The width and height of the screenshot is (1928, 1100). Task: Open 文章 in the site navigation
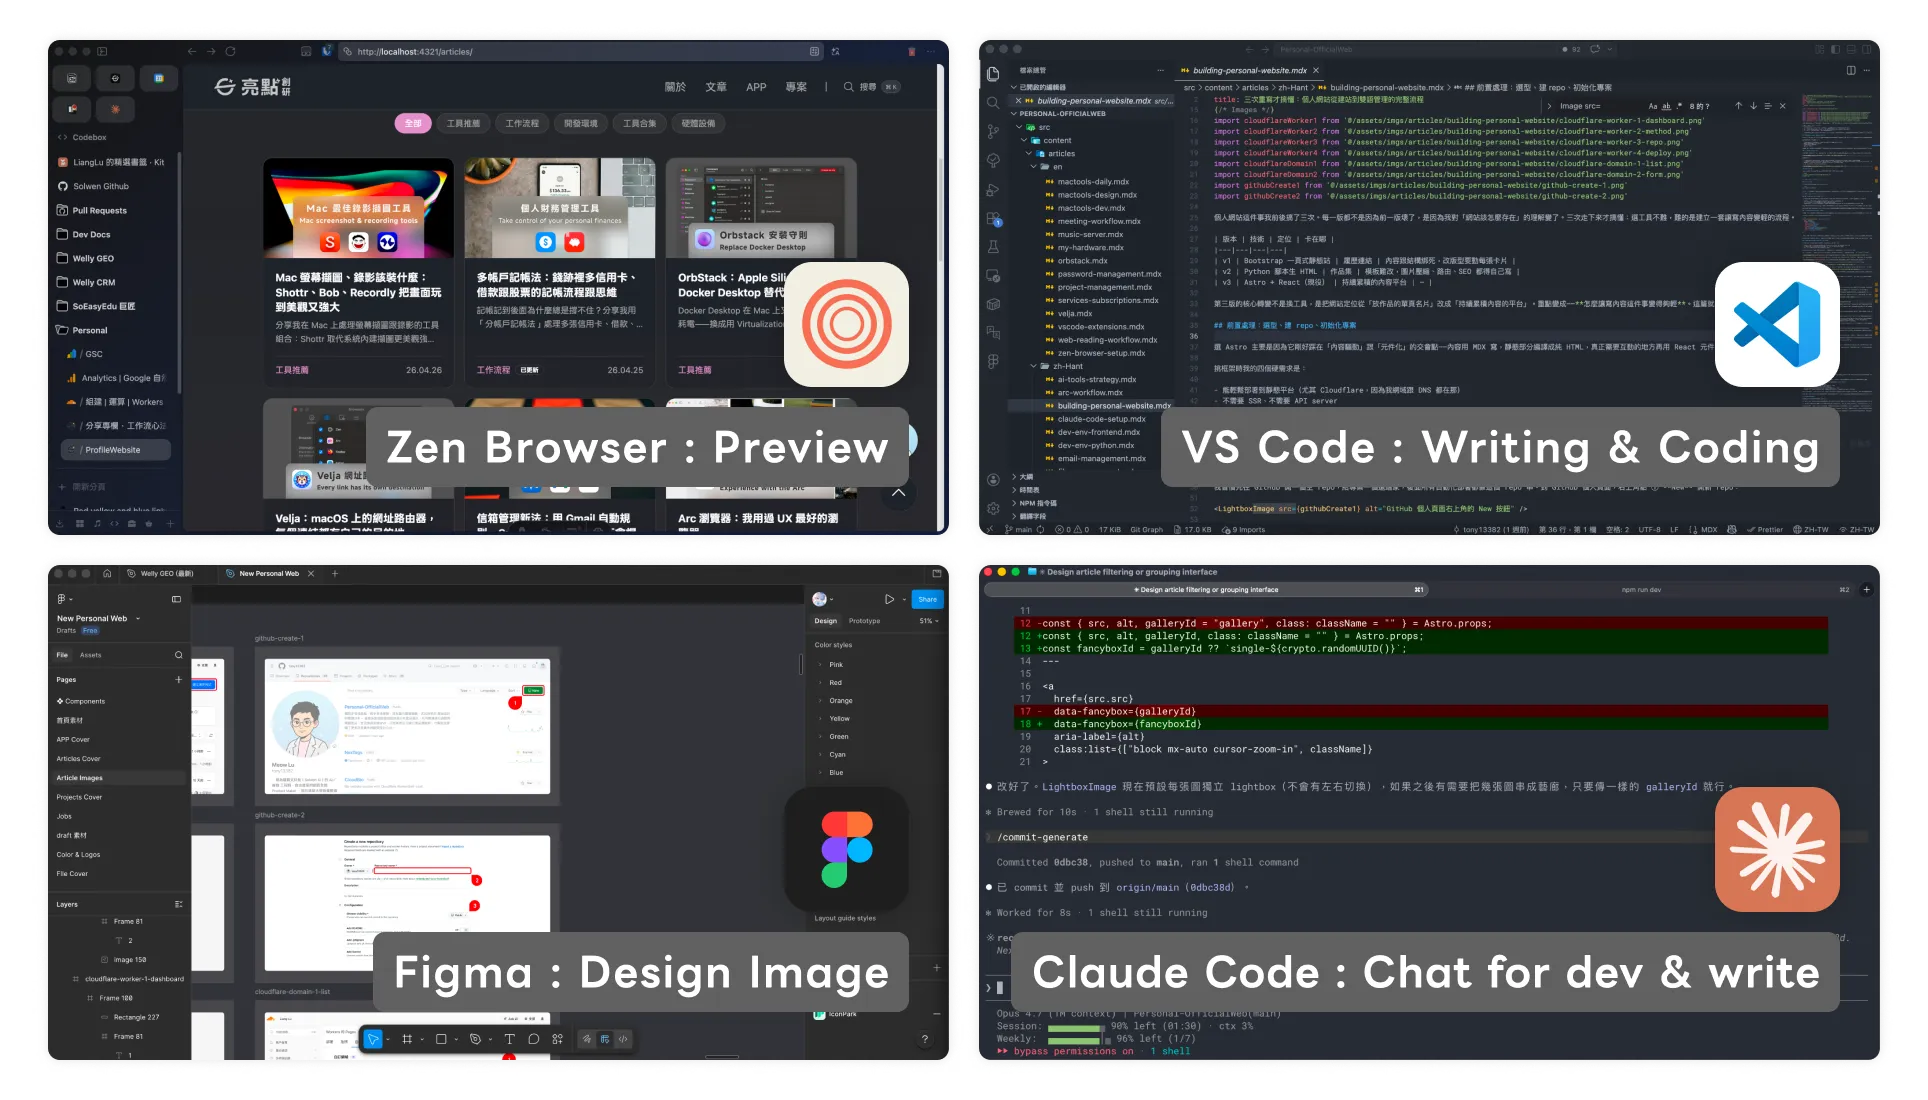pos(716,87)
